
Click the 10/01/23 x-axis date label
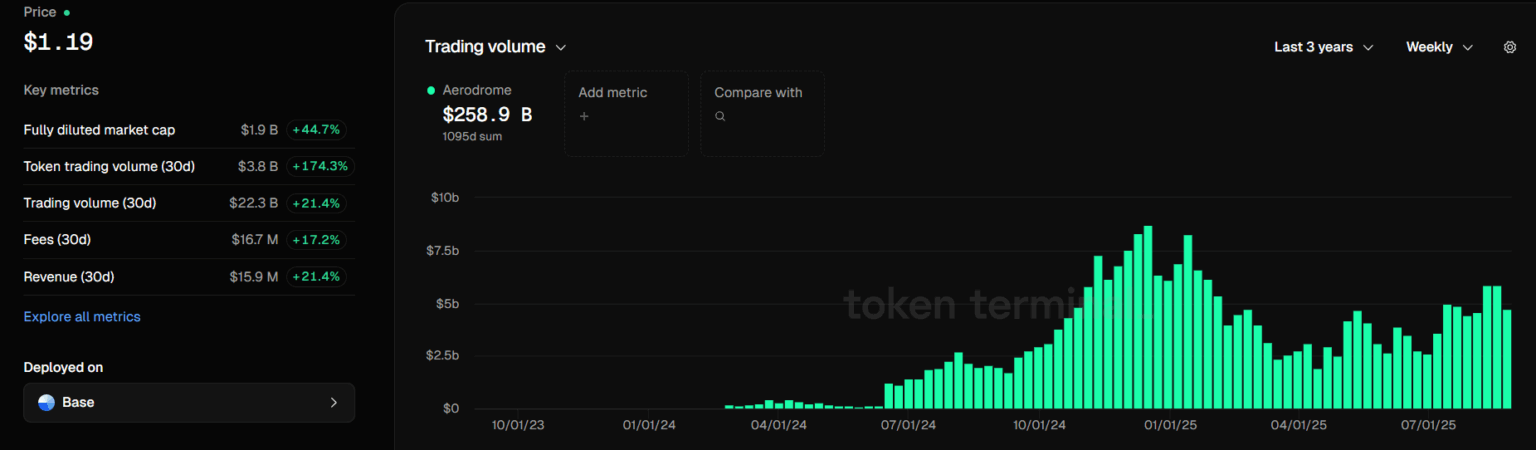tap(518, 425)
